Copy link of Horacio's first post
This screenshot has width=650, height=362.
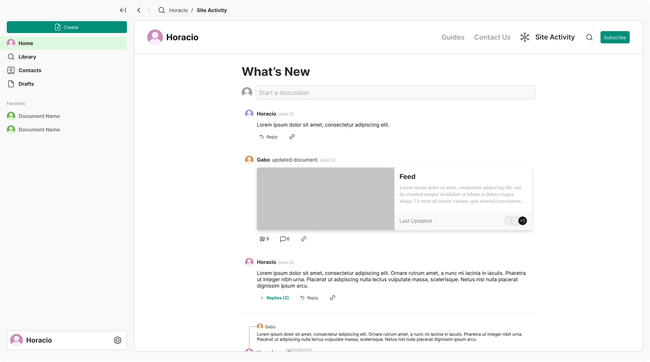(292, 137)
